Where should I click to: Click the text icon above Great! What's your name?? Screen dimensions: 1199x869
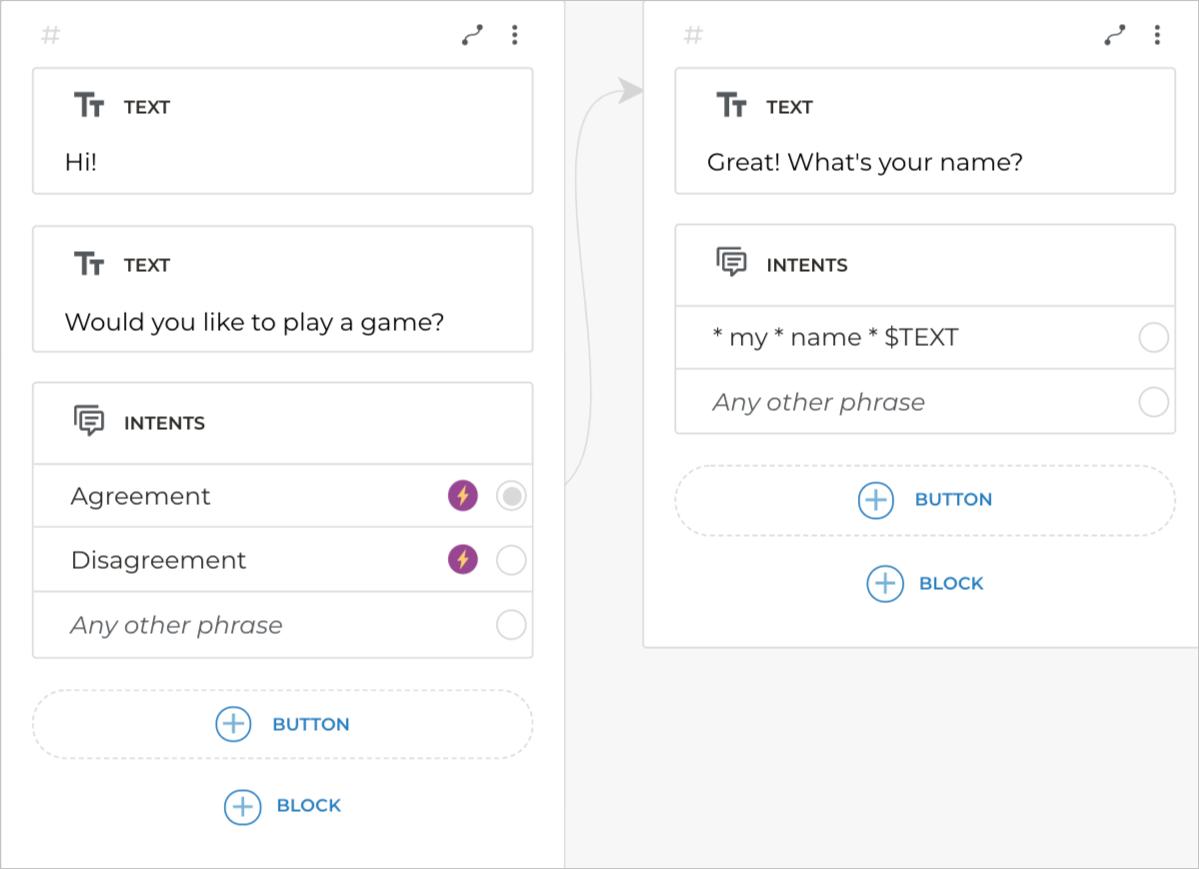click(x=732, y=106)
